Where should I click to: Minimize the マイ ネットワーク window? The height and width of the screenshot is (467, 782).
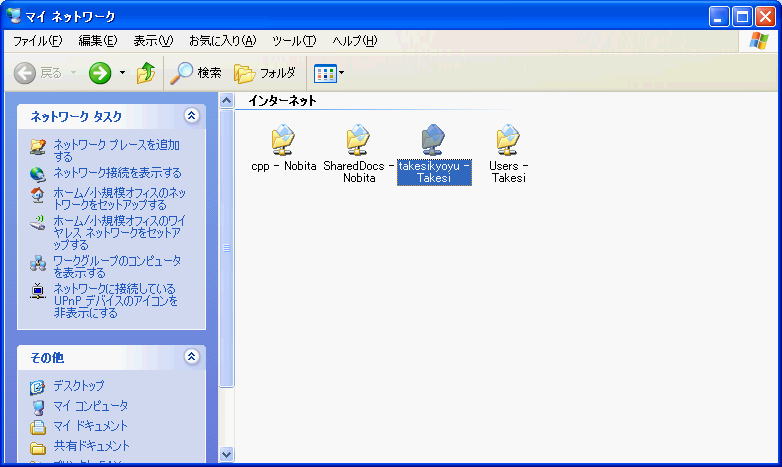point(719,17)
